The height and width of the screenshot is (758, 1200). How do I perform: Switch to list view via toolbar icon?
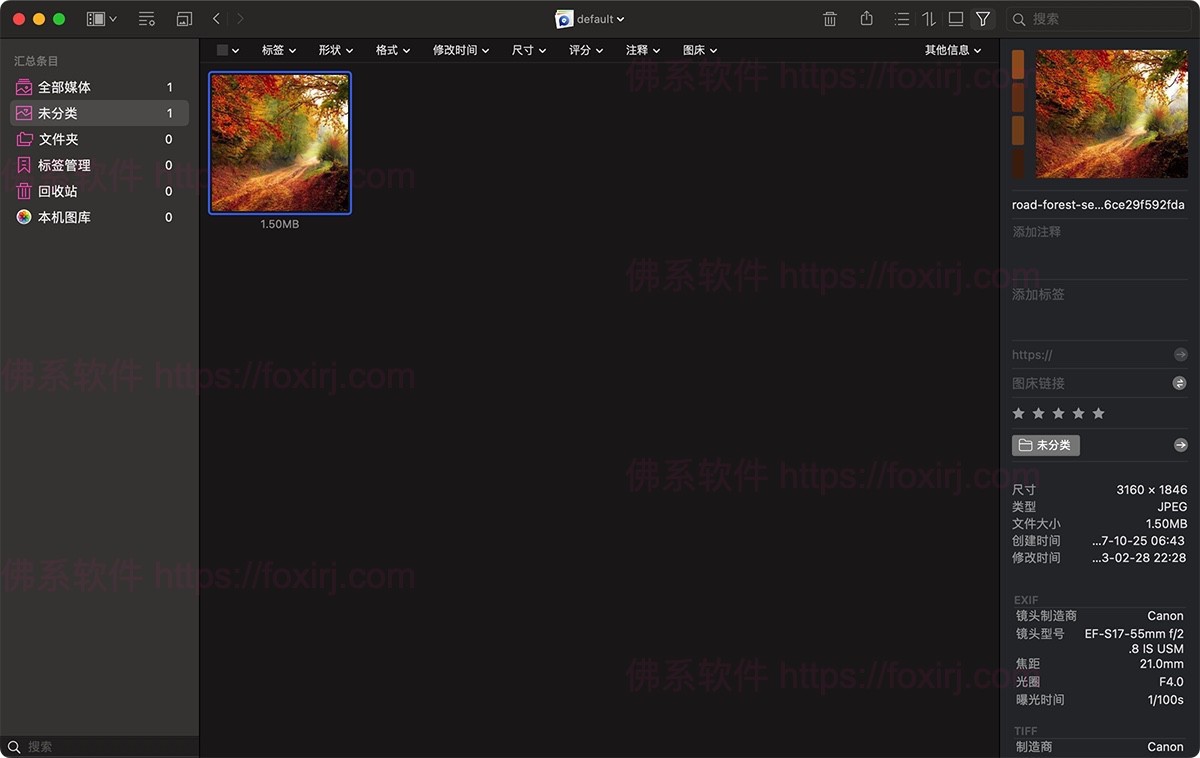[x=902, y=19]
